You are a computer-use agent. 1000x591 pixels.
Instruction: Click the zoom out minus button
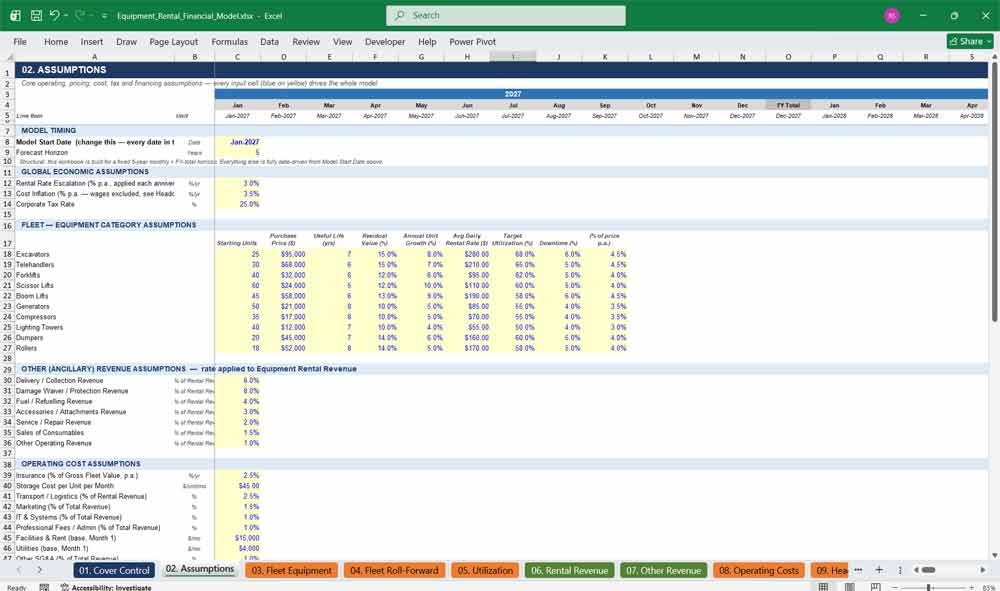(x=895, y=587)
